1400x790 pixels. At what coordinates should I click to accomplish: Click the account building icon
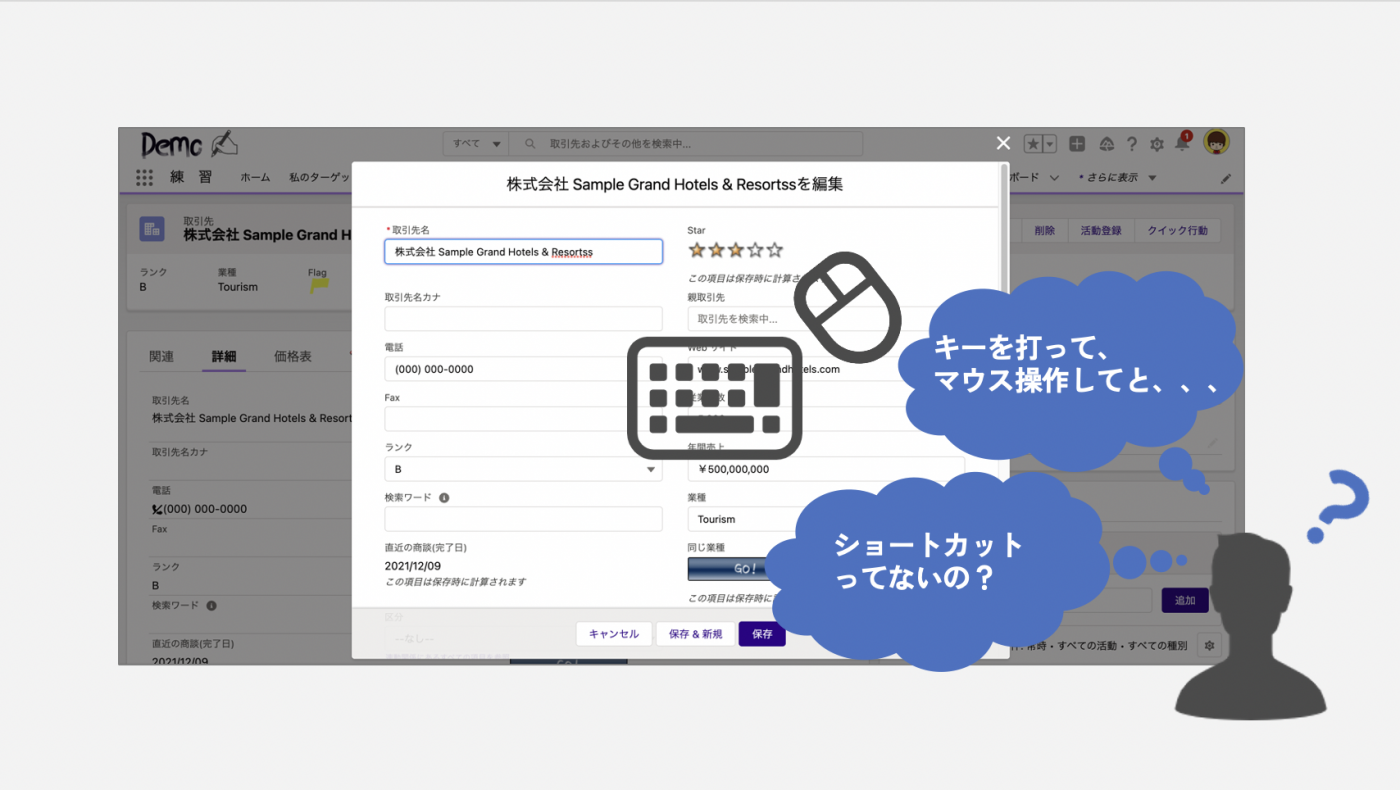tap(152, 229)
